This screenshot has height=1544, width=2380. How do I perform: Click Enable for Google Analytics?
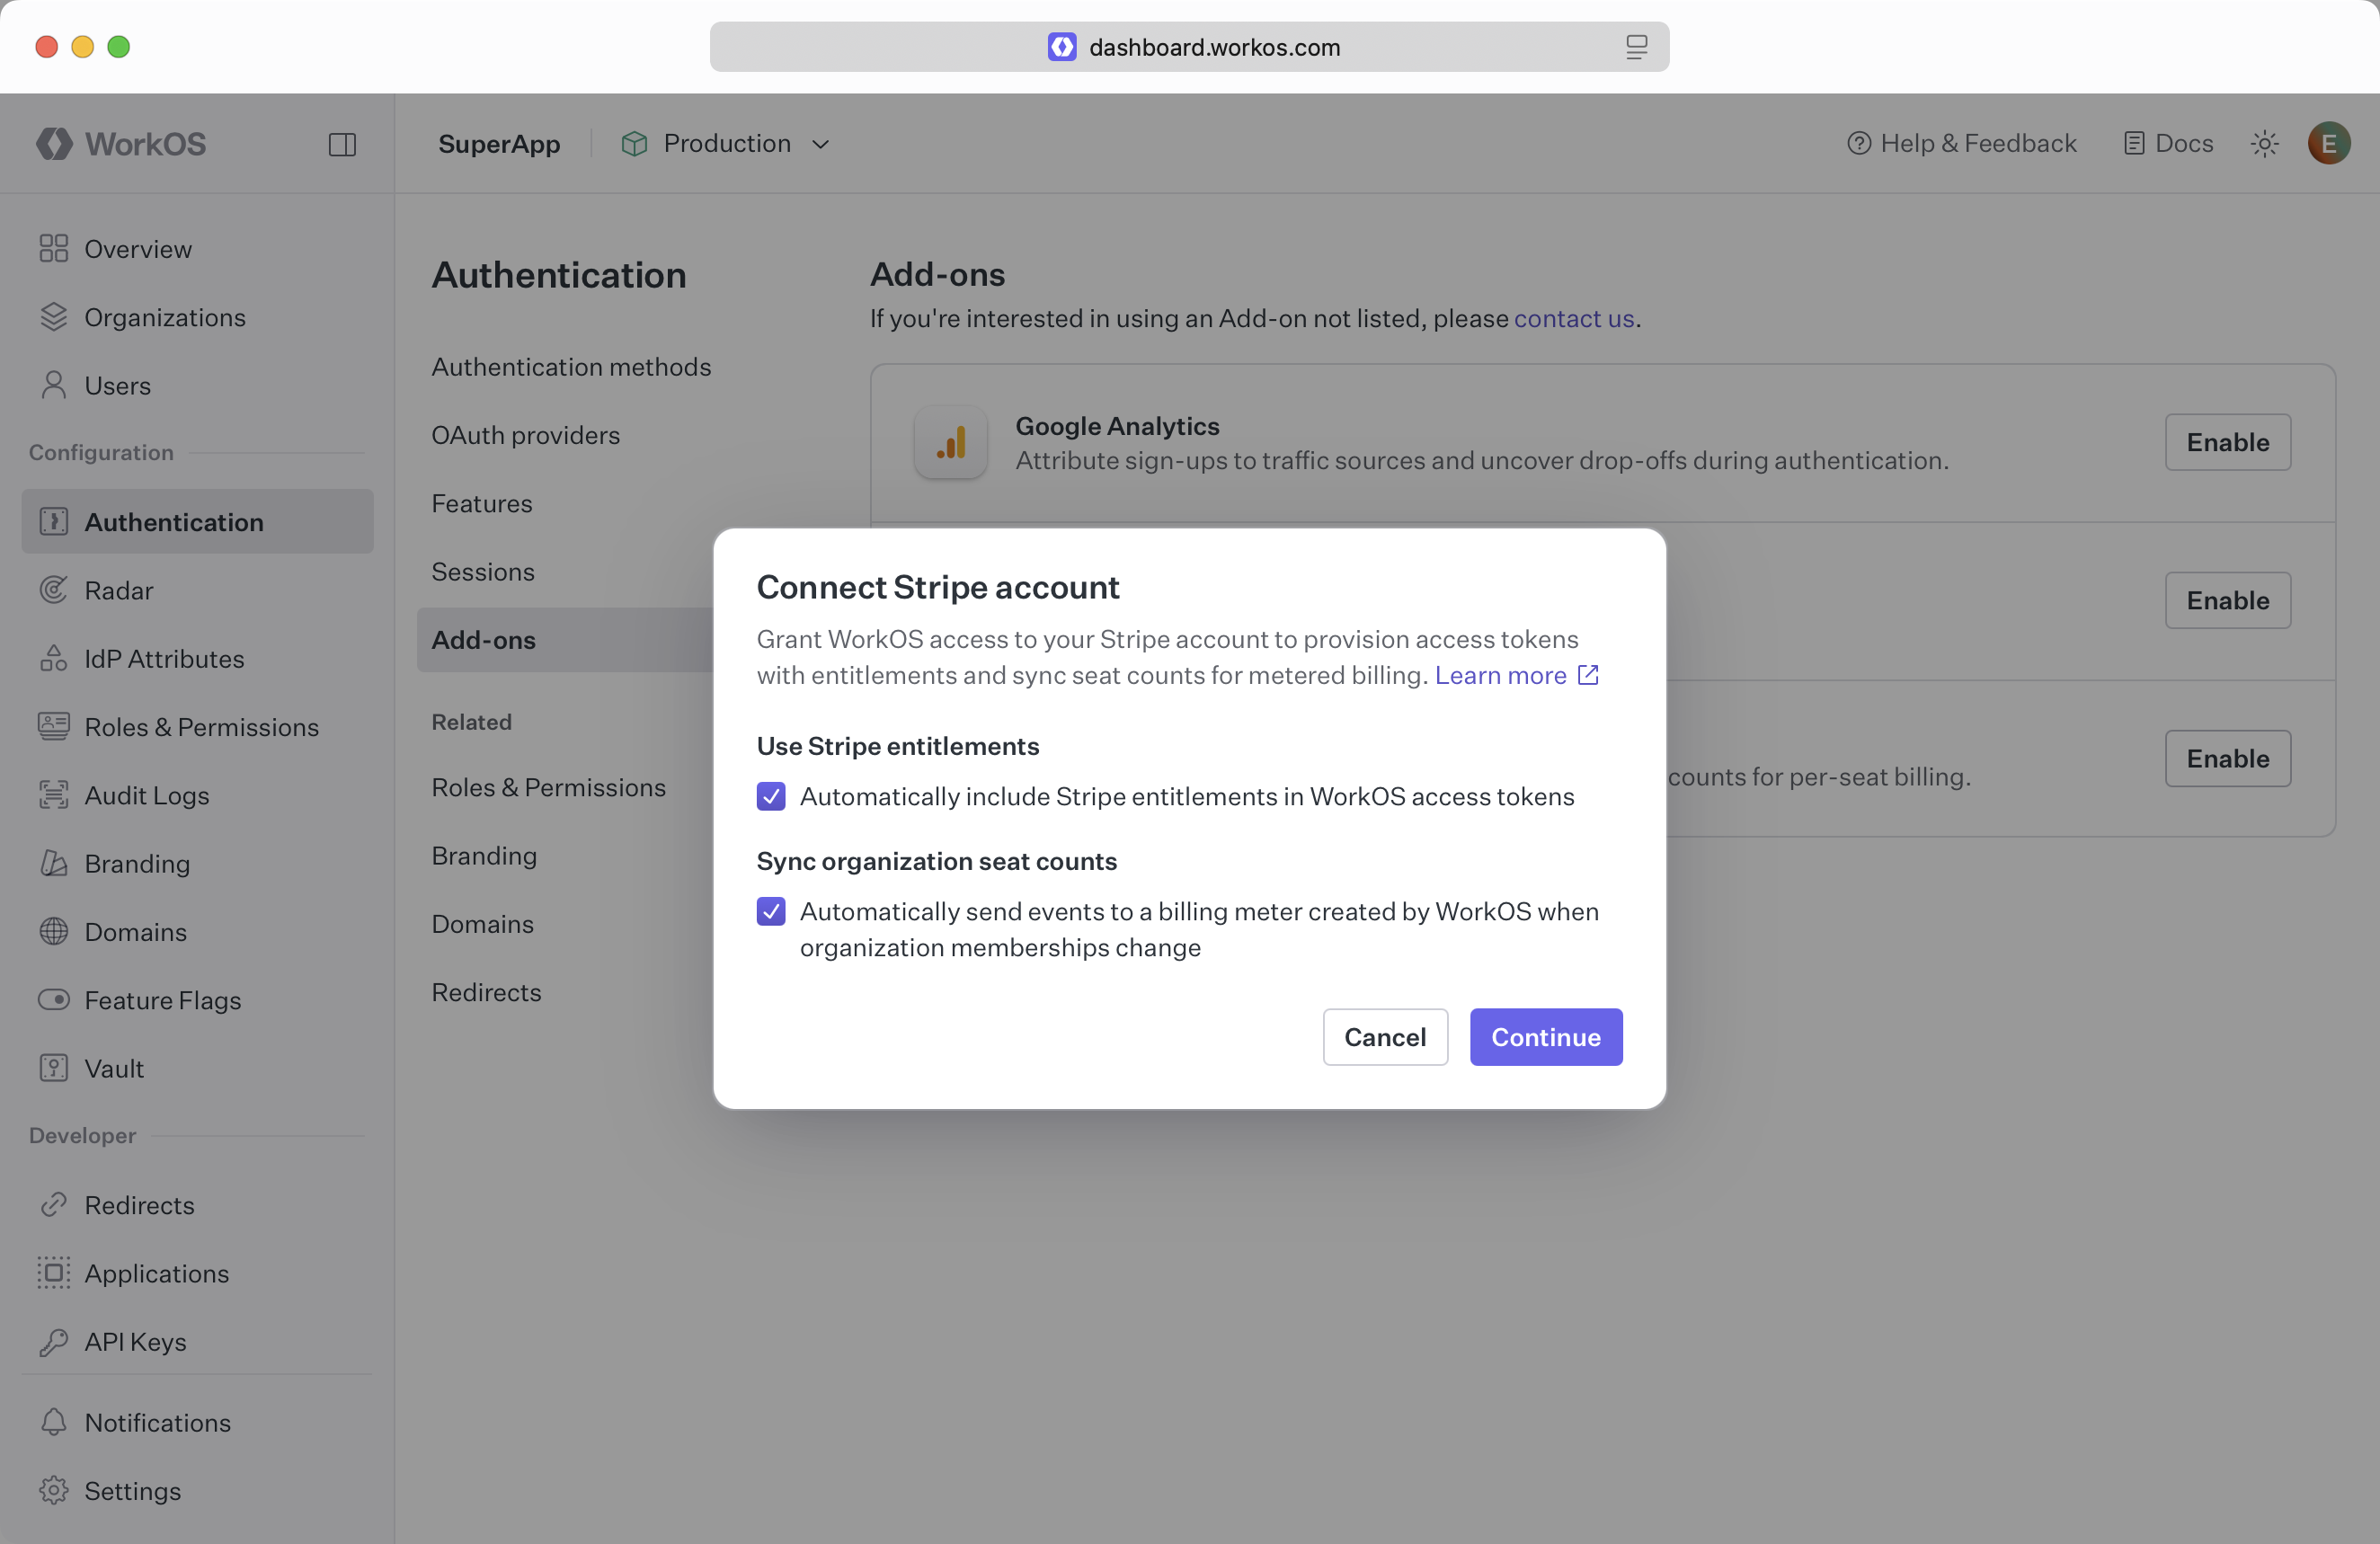2227,442
